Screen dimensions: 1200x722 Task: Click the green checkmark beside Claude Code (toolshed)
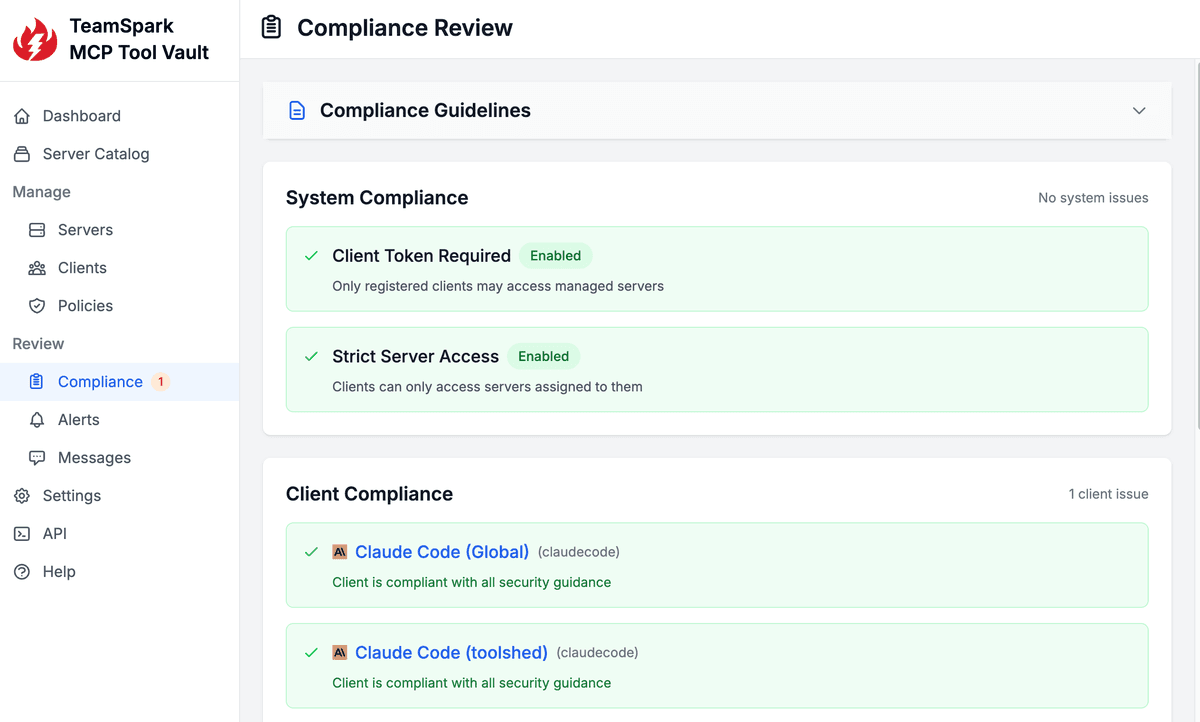click(x=311, y=652)
